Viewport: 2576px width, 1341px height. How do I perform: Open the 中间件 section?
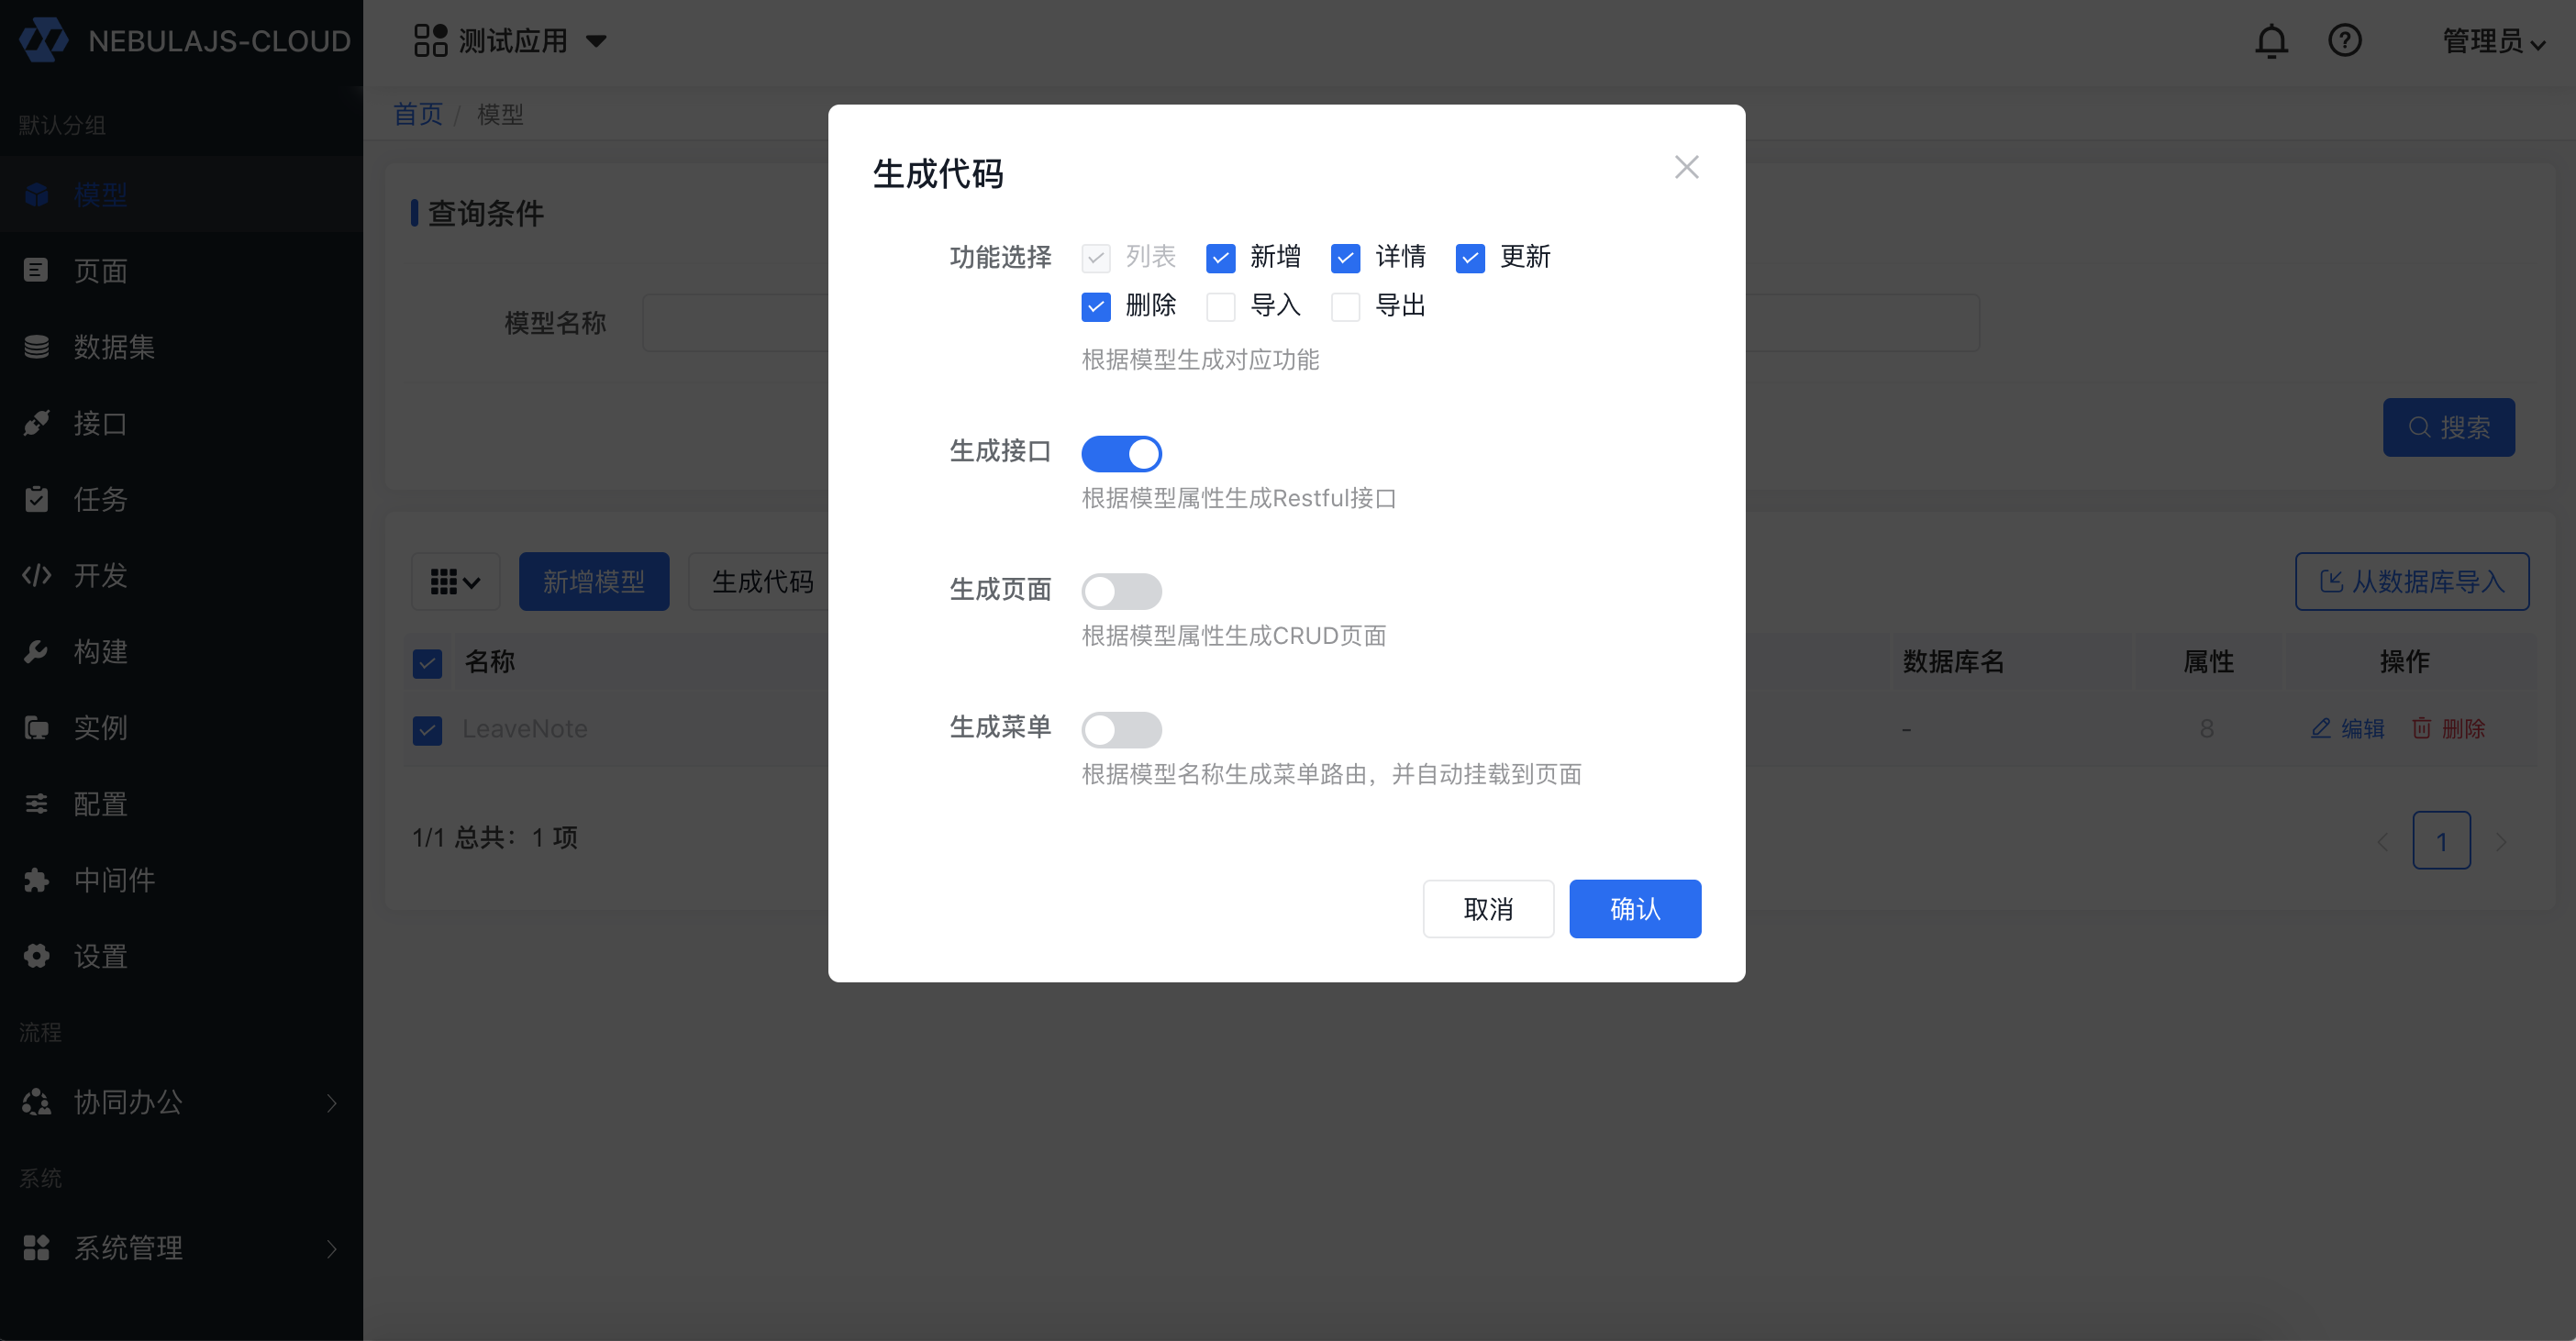point(113,880)
